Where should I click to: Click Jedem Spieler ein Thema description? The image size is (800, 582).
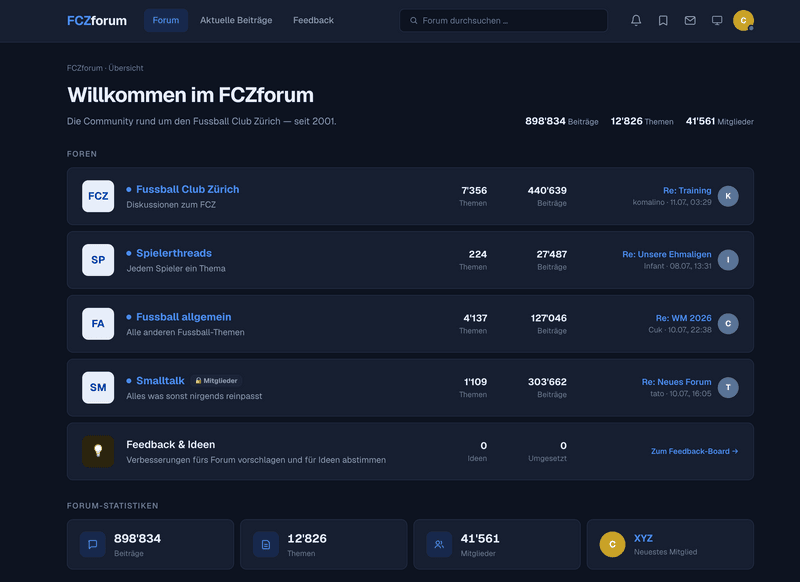(x=176, y=268)
